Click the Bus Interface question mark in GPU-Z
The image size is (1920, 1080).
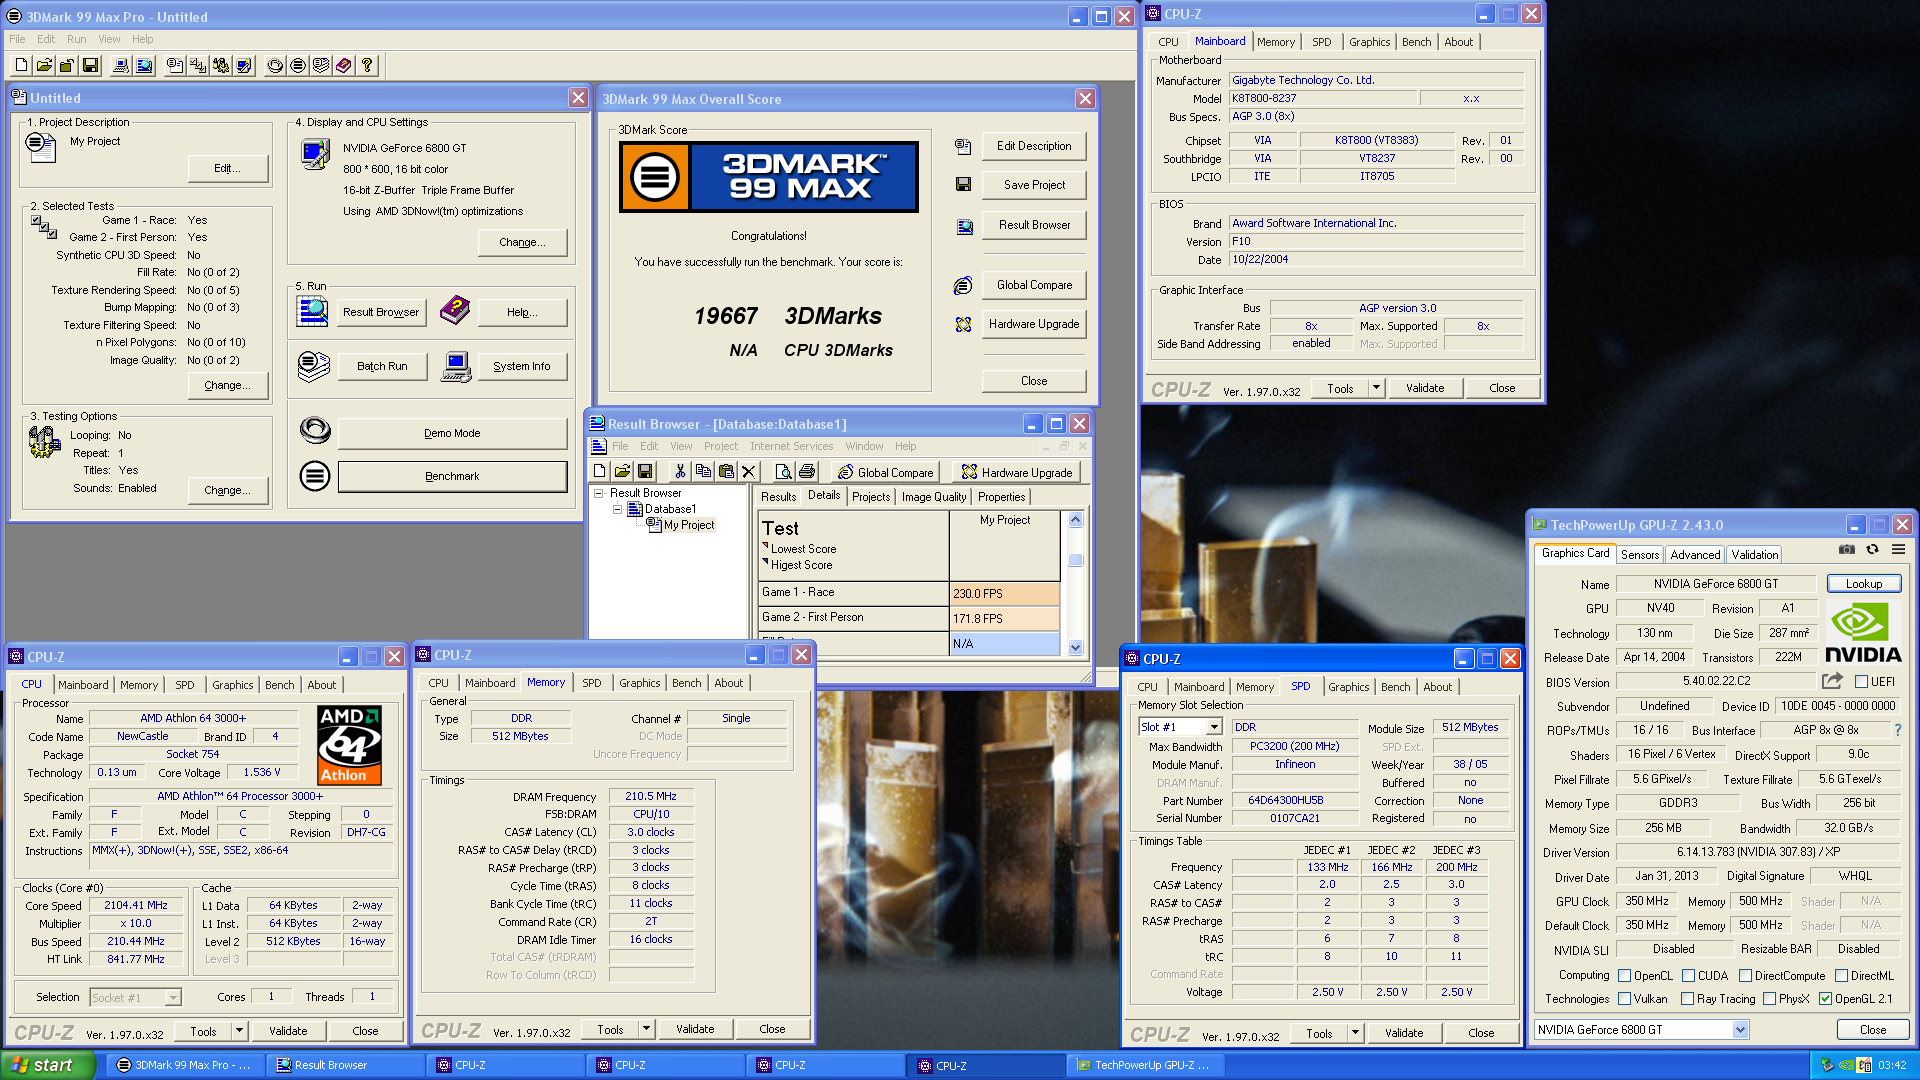(x=1898, y=730)
